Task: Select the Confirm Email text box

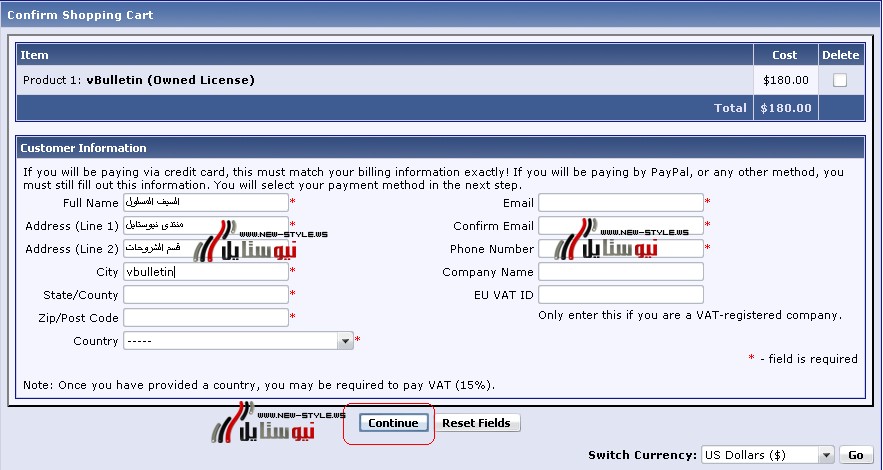Action: click(620, 226)
